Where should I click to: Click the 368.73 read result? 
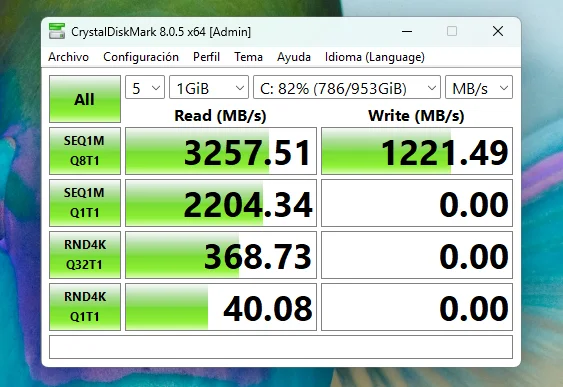tap(221, 255)
